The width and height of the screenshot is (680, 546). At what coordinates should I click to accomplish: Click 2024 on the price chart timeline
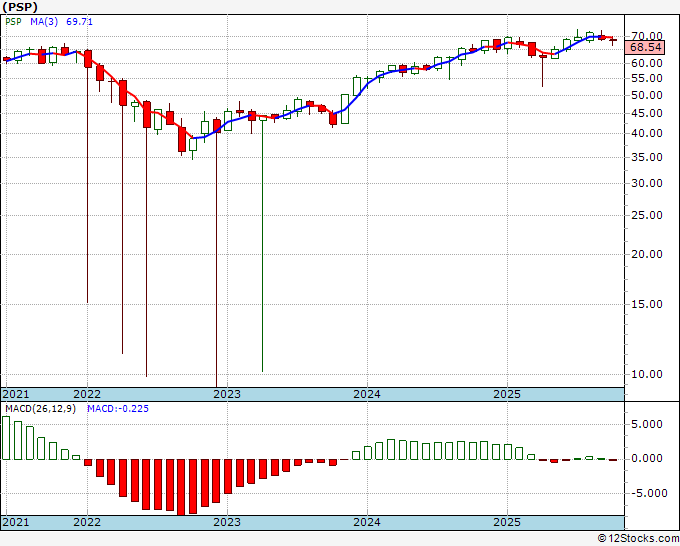pos(367,394)
